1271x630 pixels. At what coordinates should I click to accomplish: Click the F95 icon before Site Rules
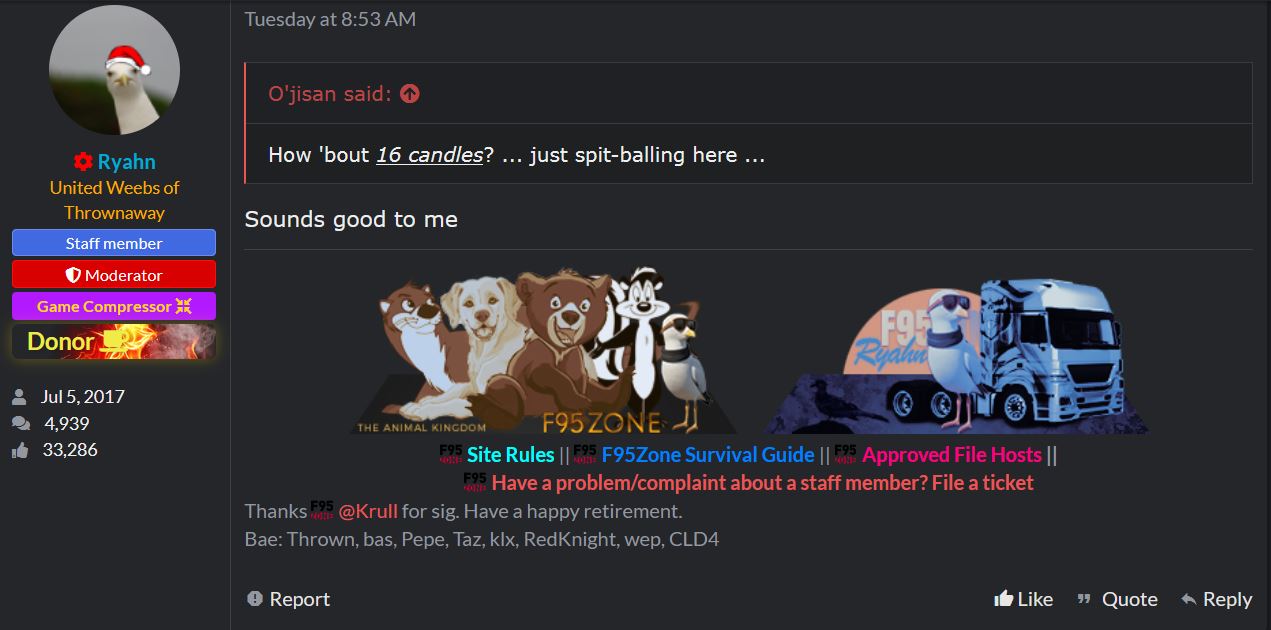click(451, 453)
